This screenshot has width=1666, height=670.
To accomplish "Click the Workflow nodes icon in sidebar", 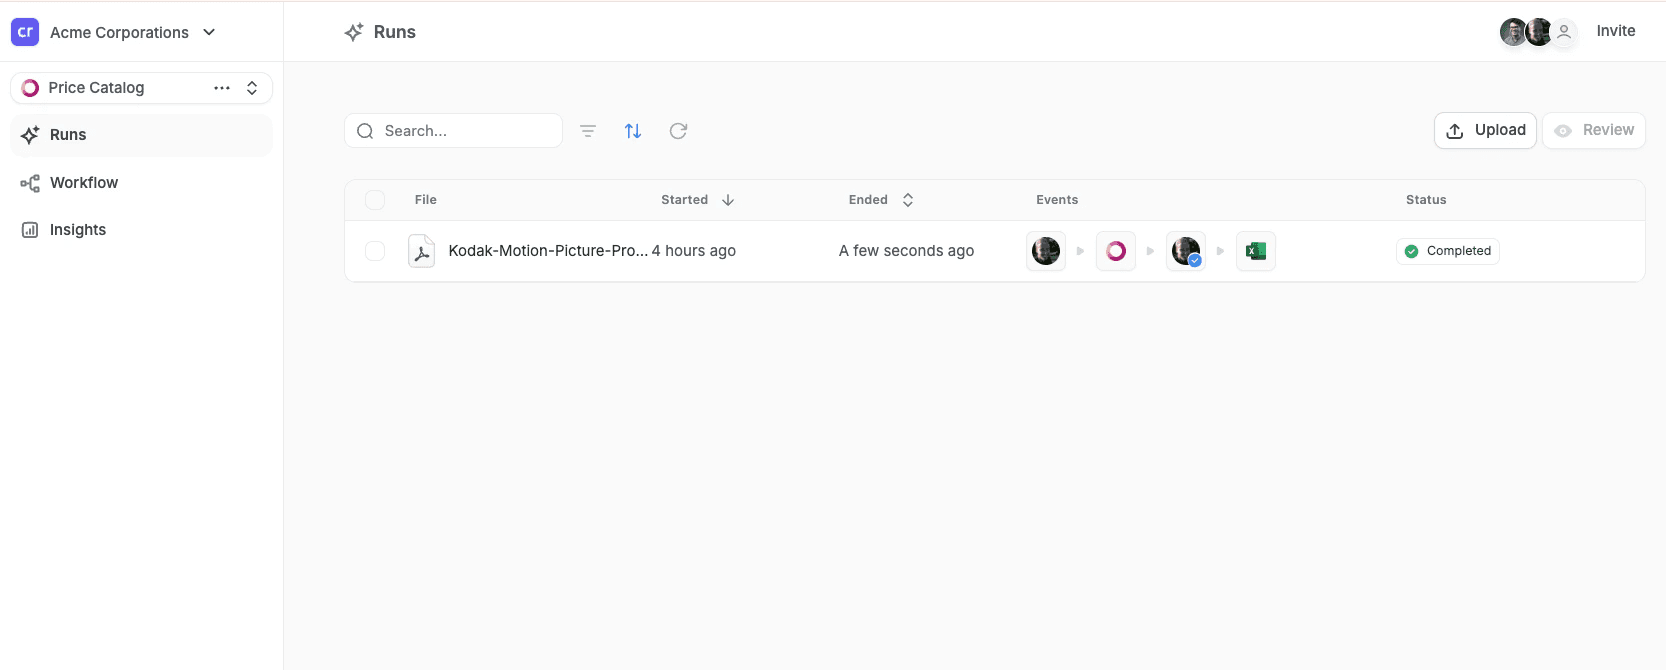I will click(30, 183).
